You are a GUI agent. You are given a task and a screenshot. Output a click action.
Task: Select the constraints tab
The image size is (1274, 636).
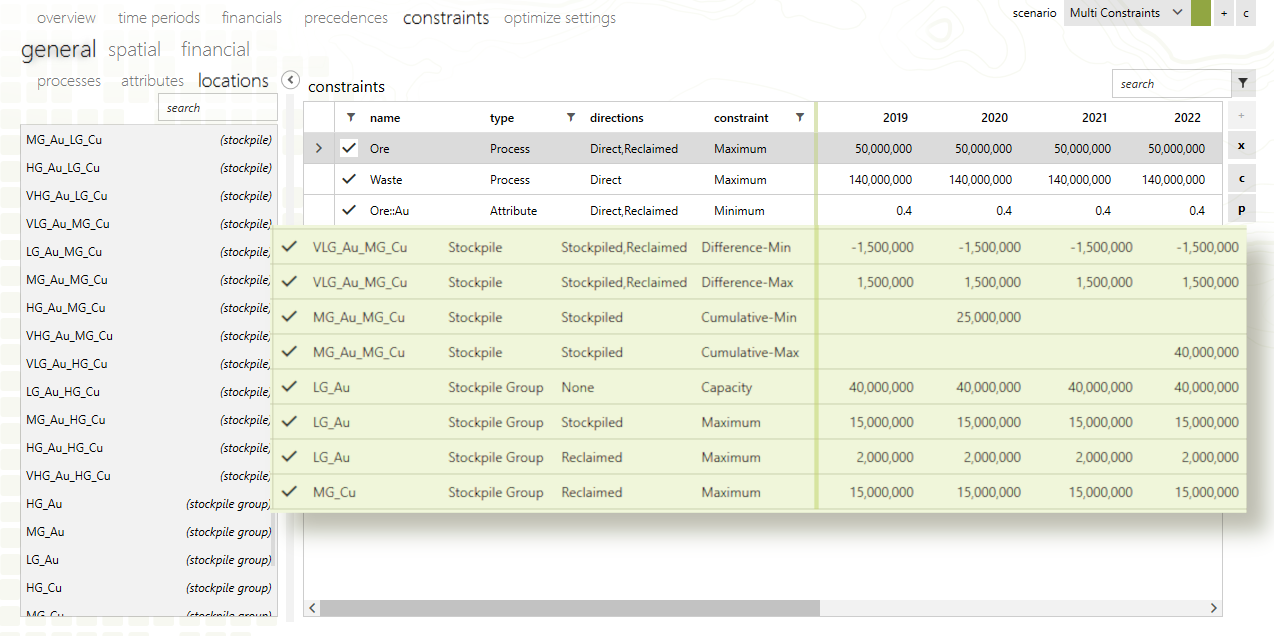446,18
